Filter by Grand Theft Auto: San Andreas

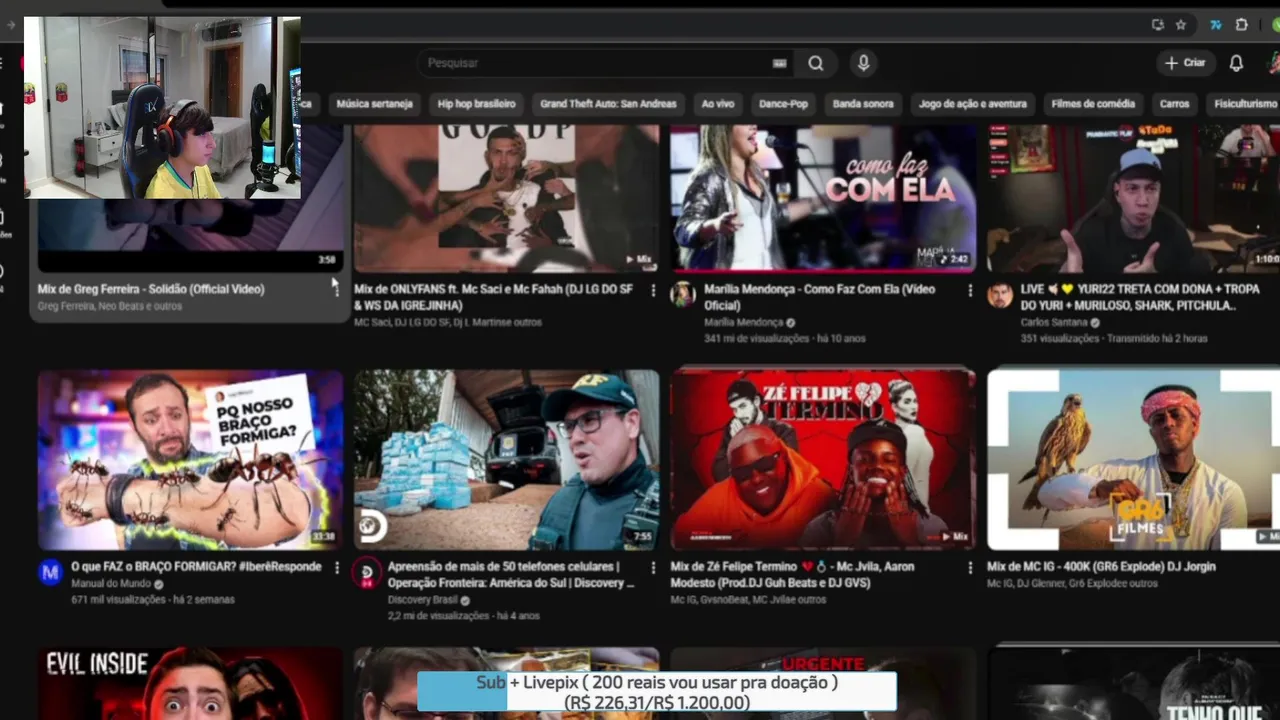point(608,104)
